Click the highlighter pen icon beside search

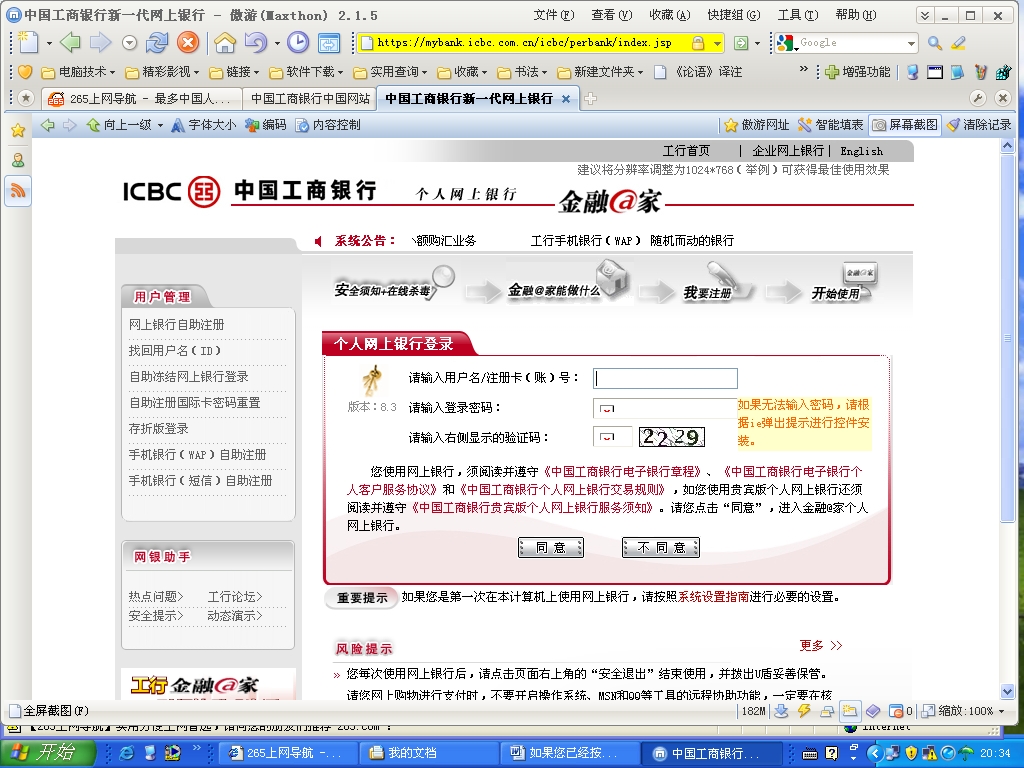958,43
